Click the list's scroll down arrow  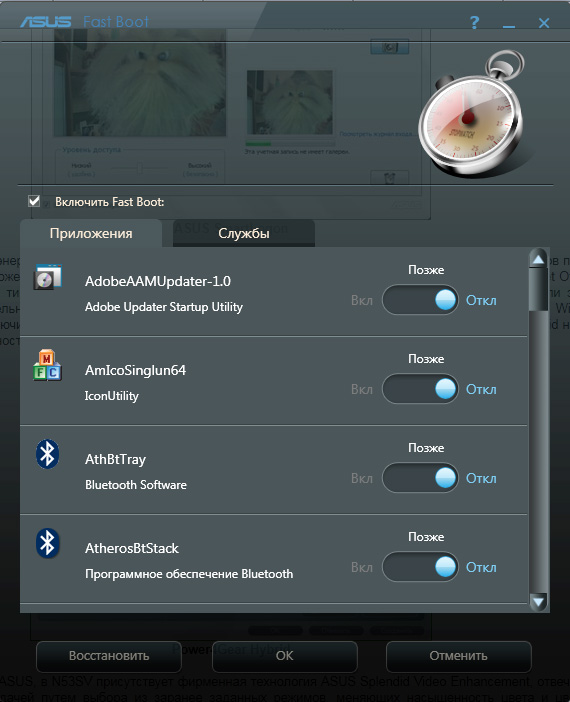point(538,601)
